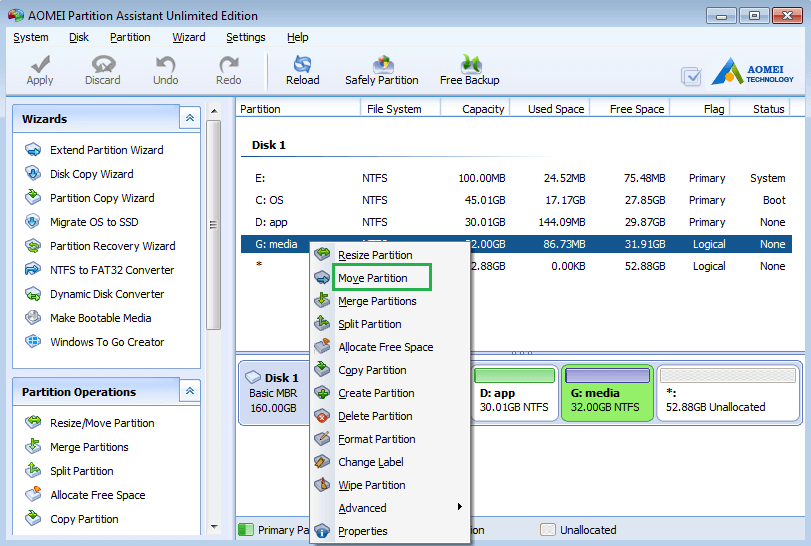
Task: Click the Discard toolbar icon
Action: point(103,64)
